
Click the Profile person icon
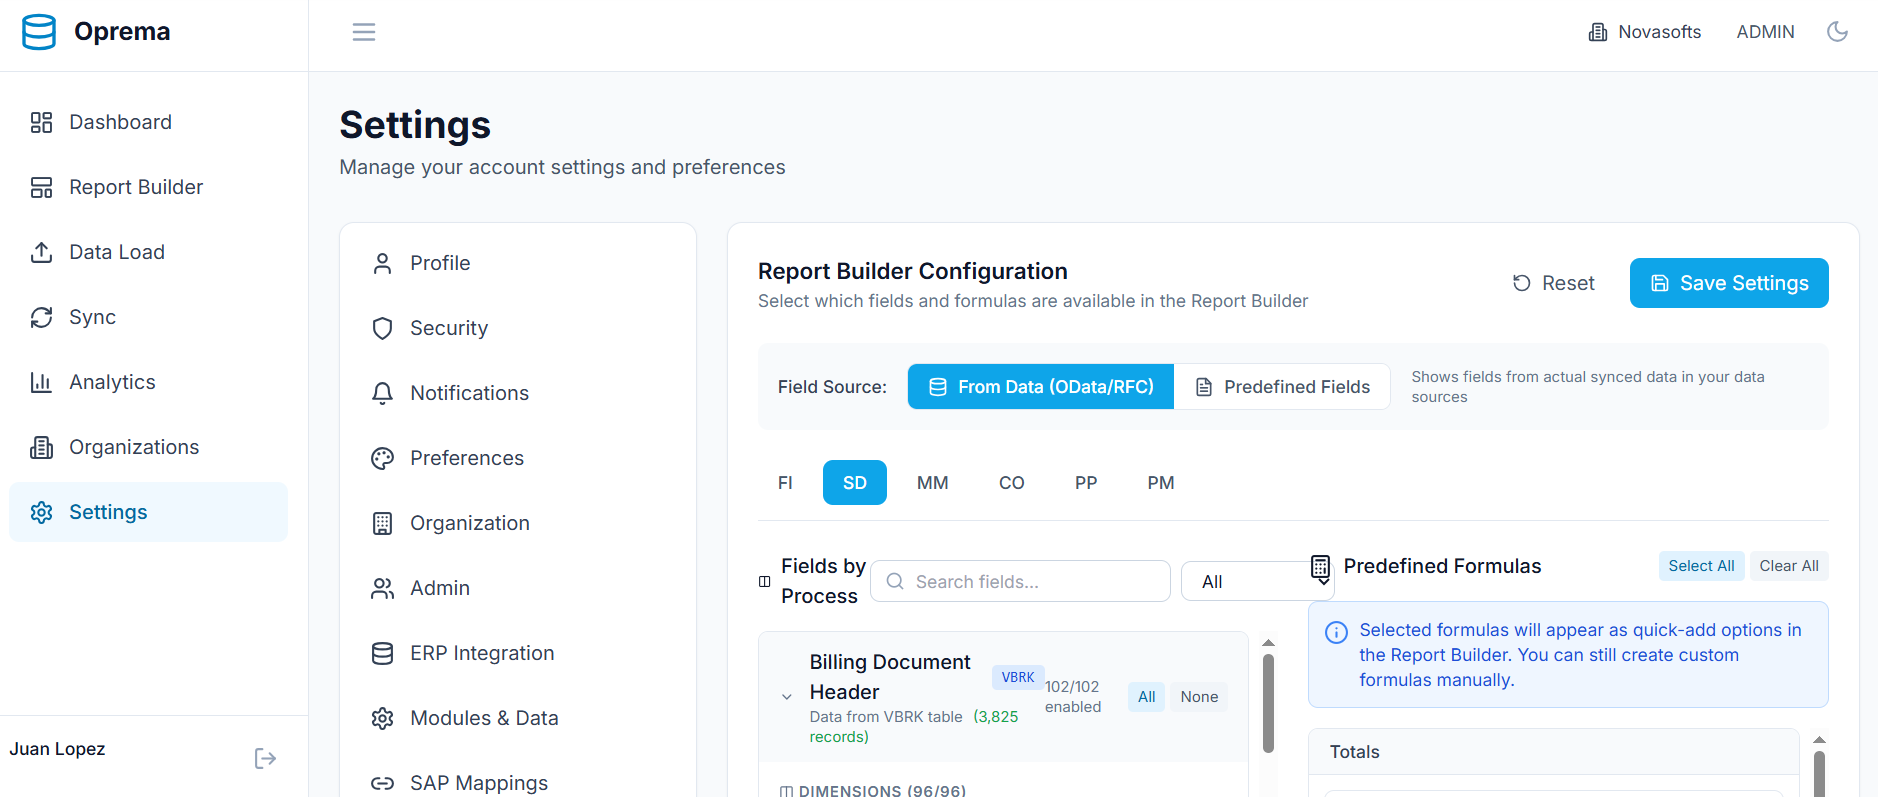(382, 263)
